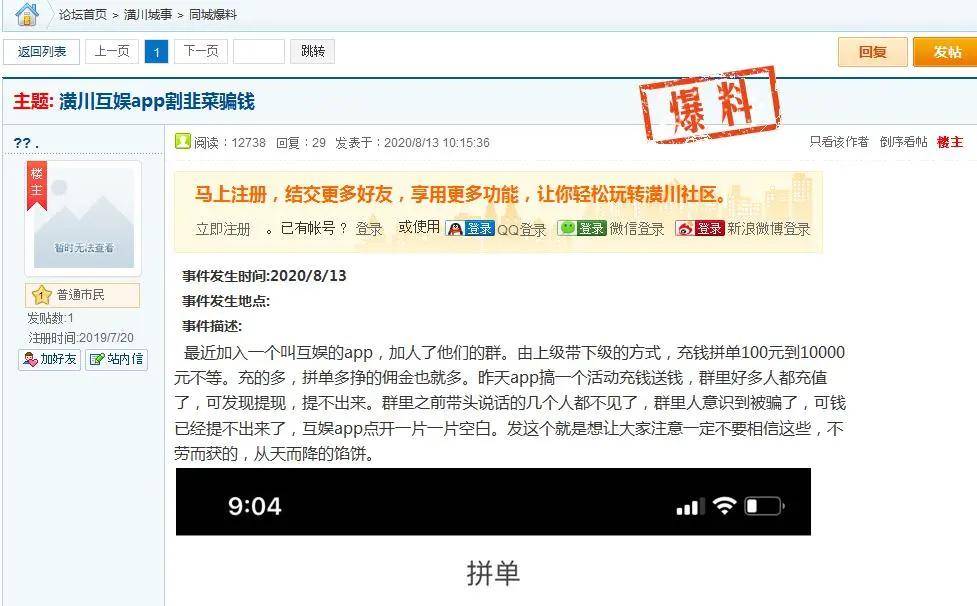977x606 pixels.
Task: Click the 立即注册 registration link
Action: 224,228
